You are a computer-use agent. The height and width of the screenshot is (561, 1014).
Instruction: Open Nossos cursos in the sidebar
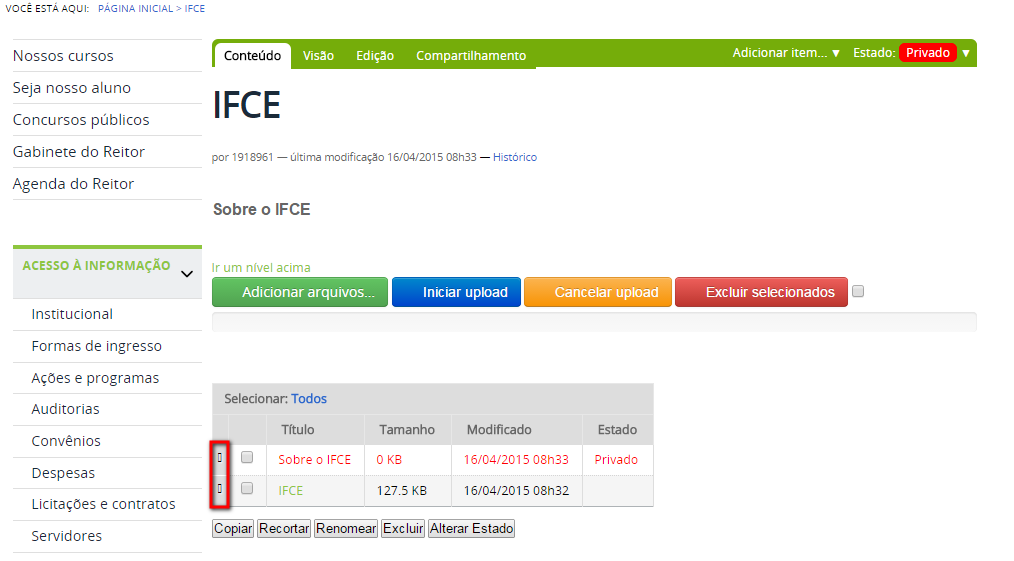[x=63, y=56]
